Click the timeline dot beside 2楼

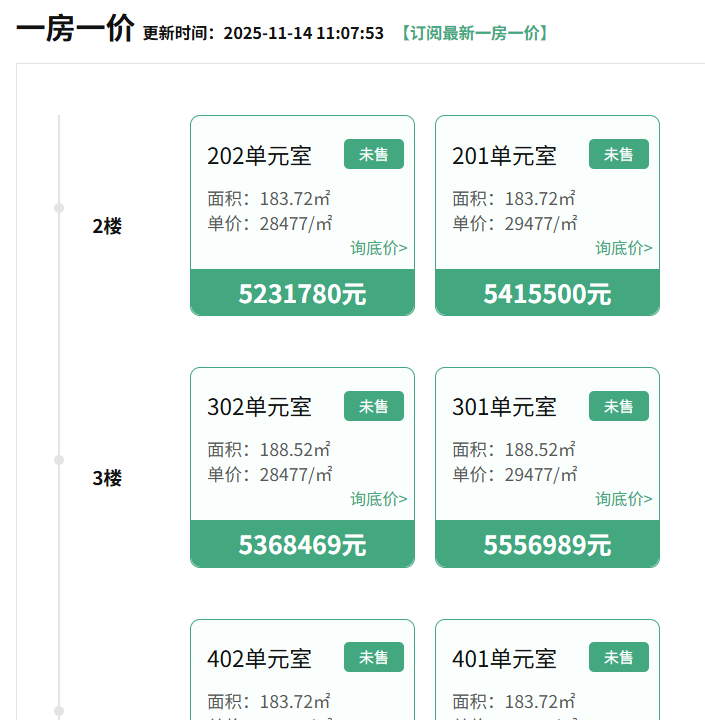59,208
